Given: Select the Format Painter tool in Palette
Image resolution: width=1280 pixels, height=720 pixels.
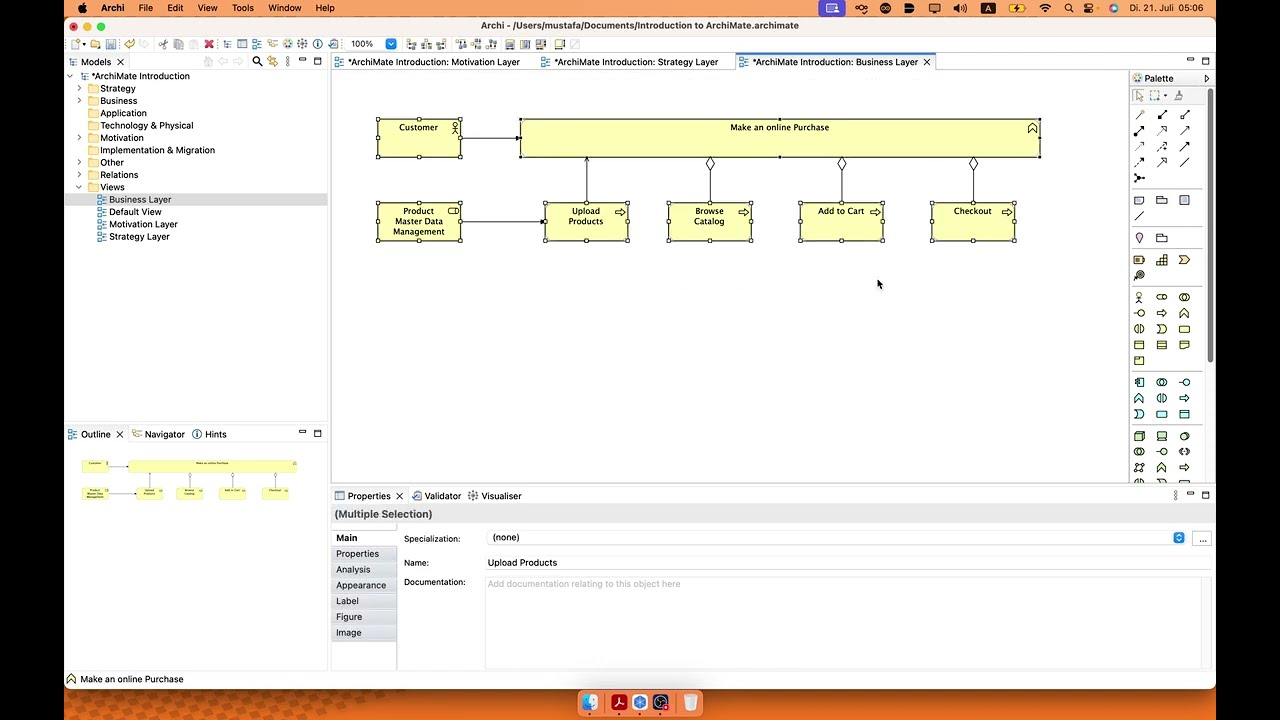Looking at the screenshot, I should coord(1178,96).
